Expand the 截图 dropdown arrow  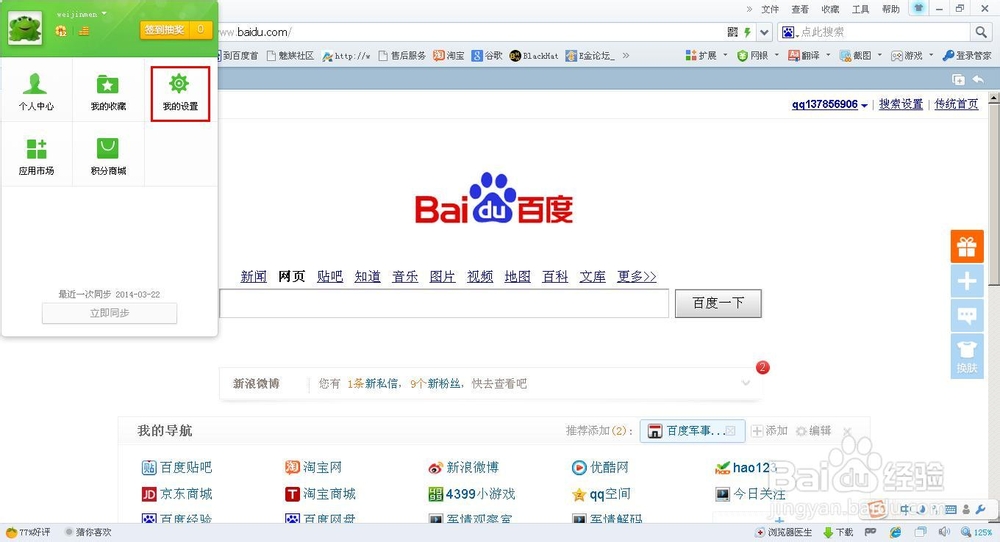coord(879,55)
